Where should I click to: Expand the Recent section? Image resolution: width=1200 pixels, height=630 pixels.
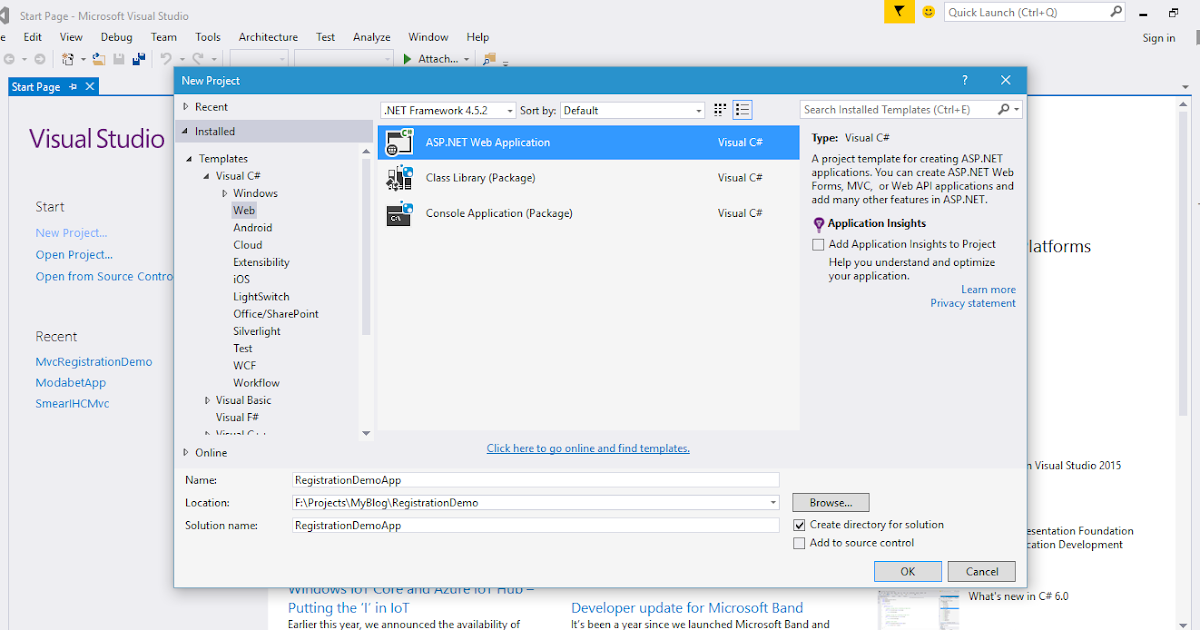(185, 107)
